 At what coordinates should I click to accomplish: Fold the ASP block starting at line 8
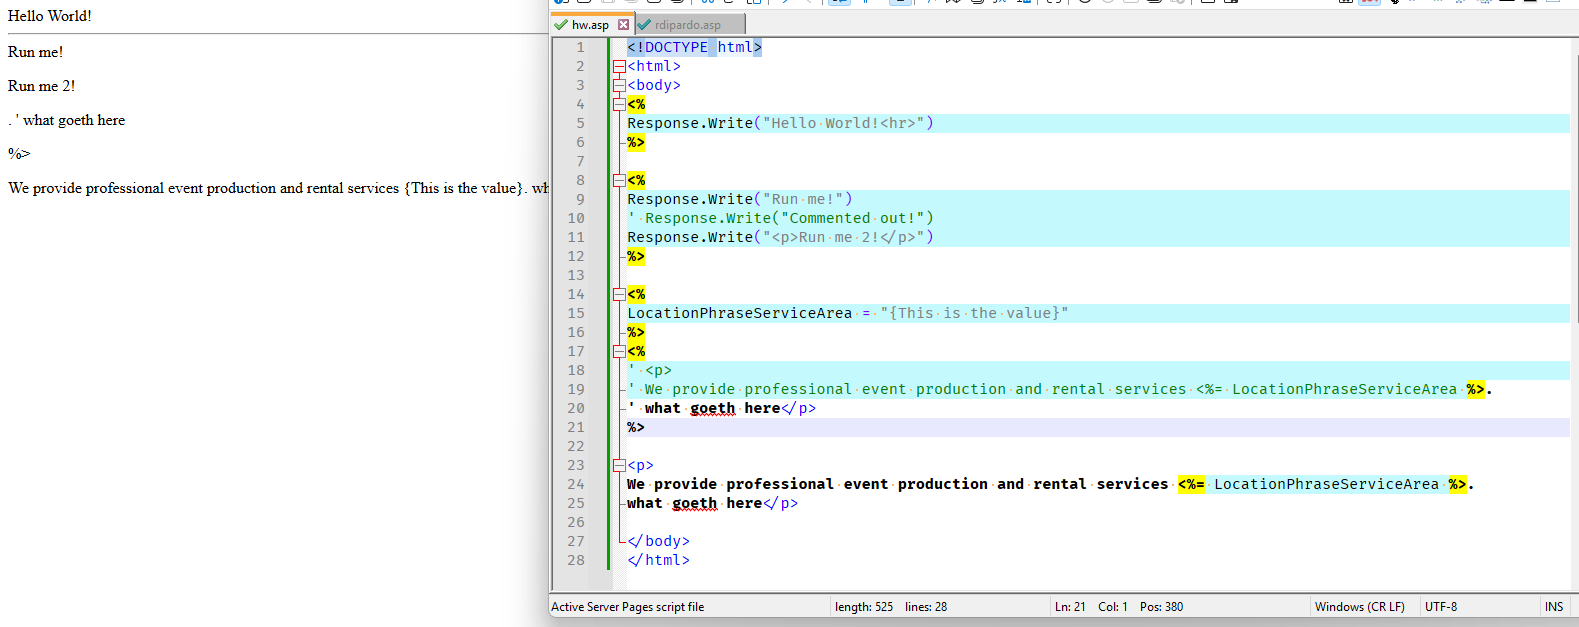click(619, 181)
